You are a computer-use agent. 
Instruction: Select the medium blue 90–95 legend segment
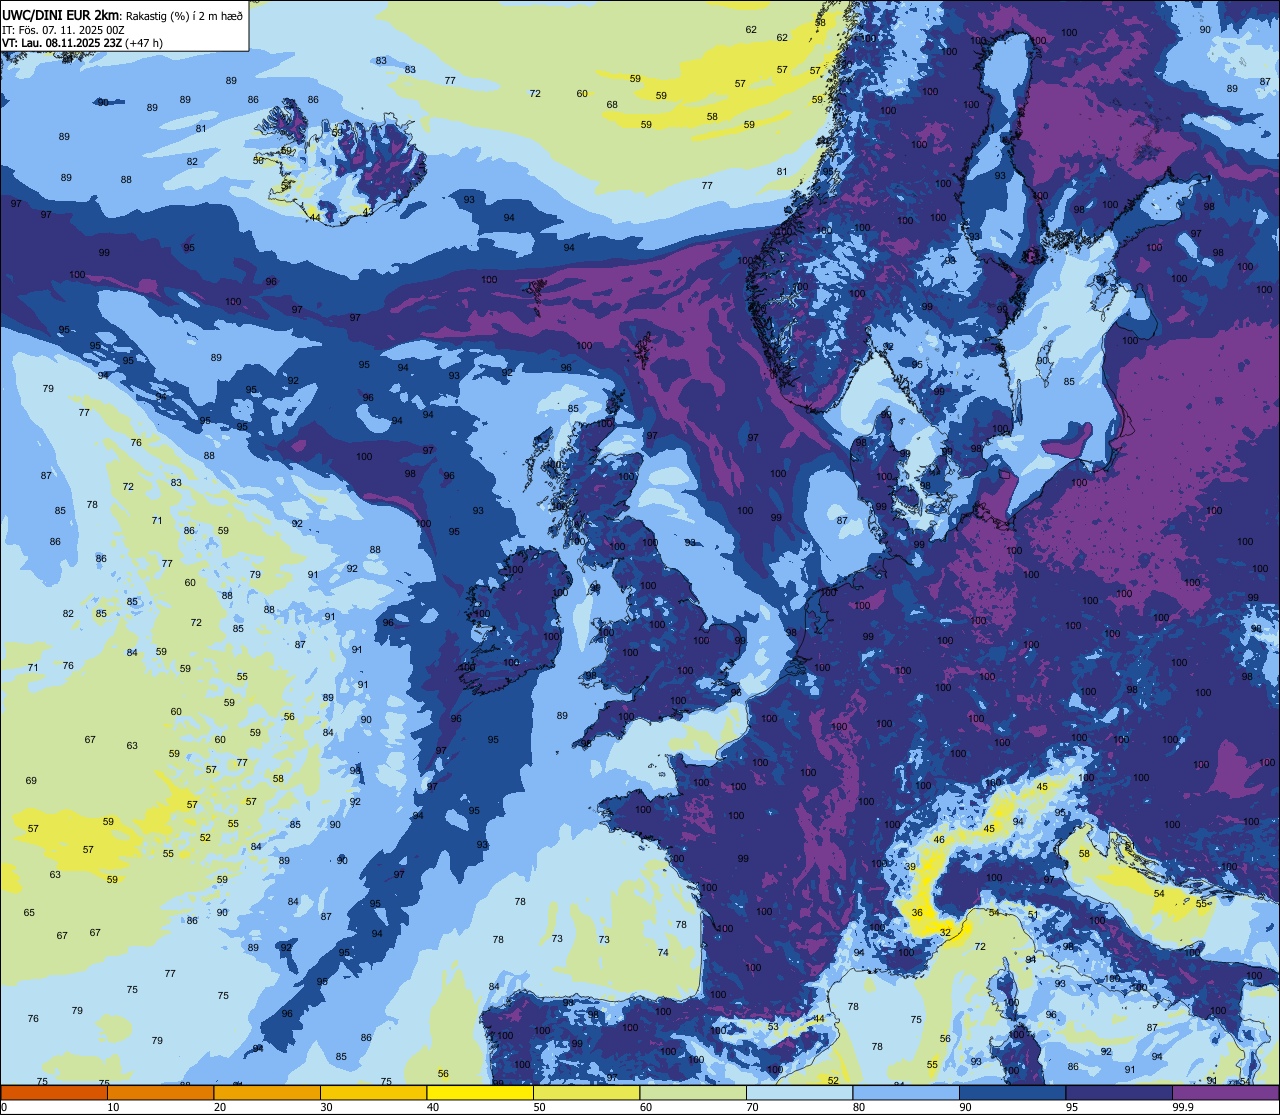point(1012,1092)
